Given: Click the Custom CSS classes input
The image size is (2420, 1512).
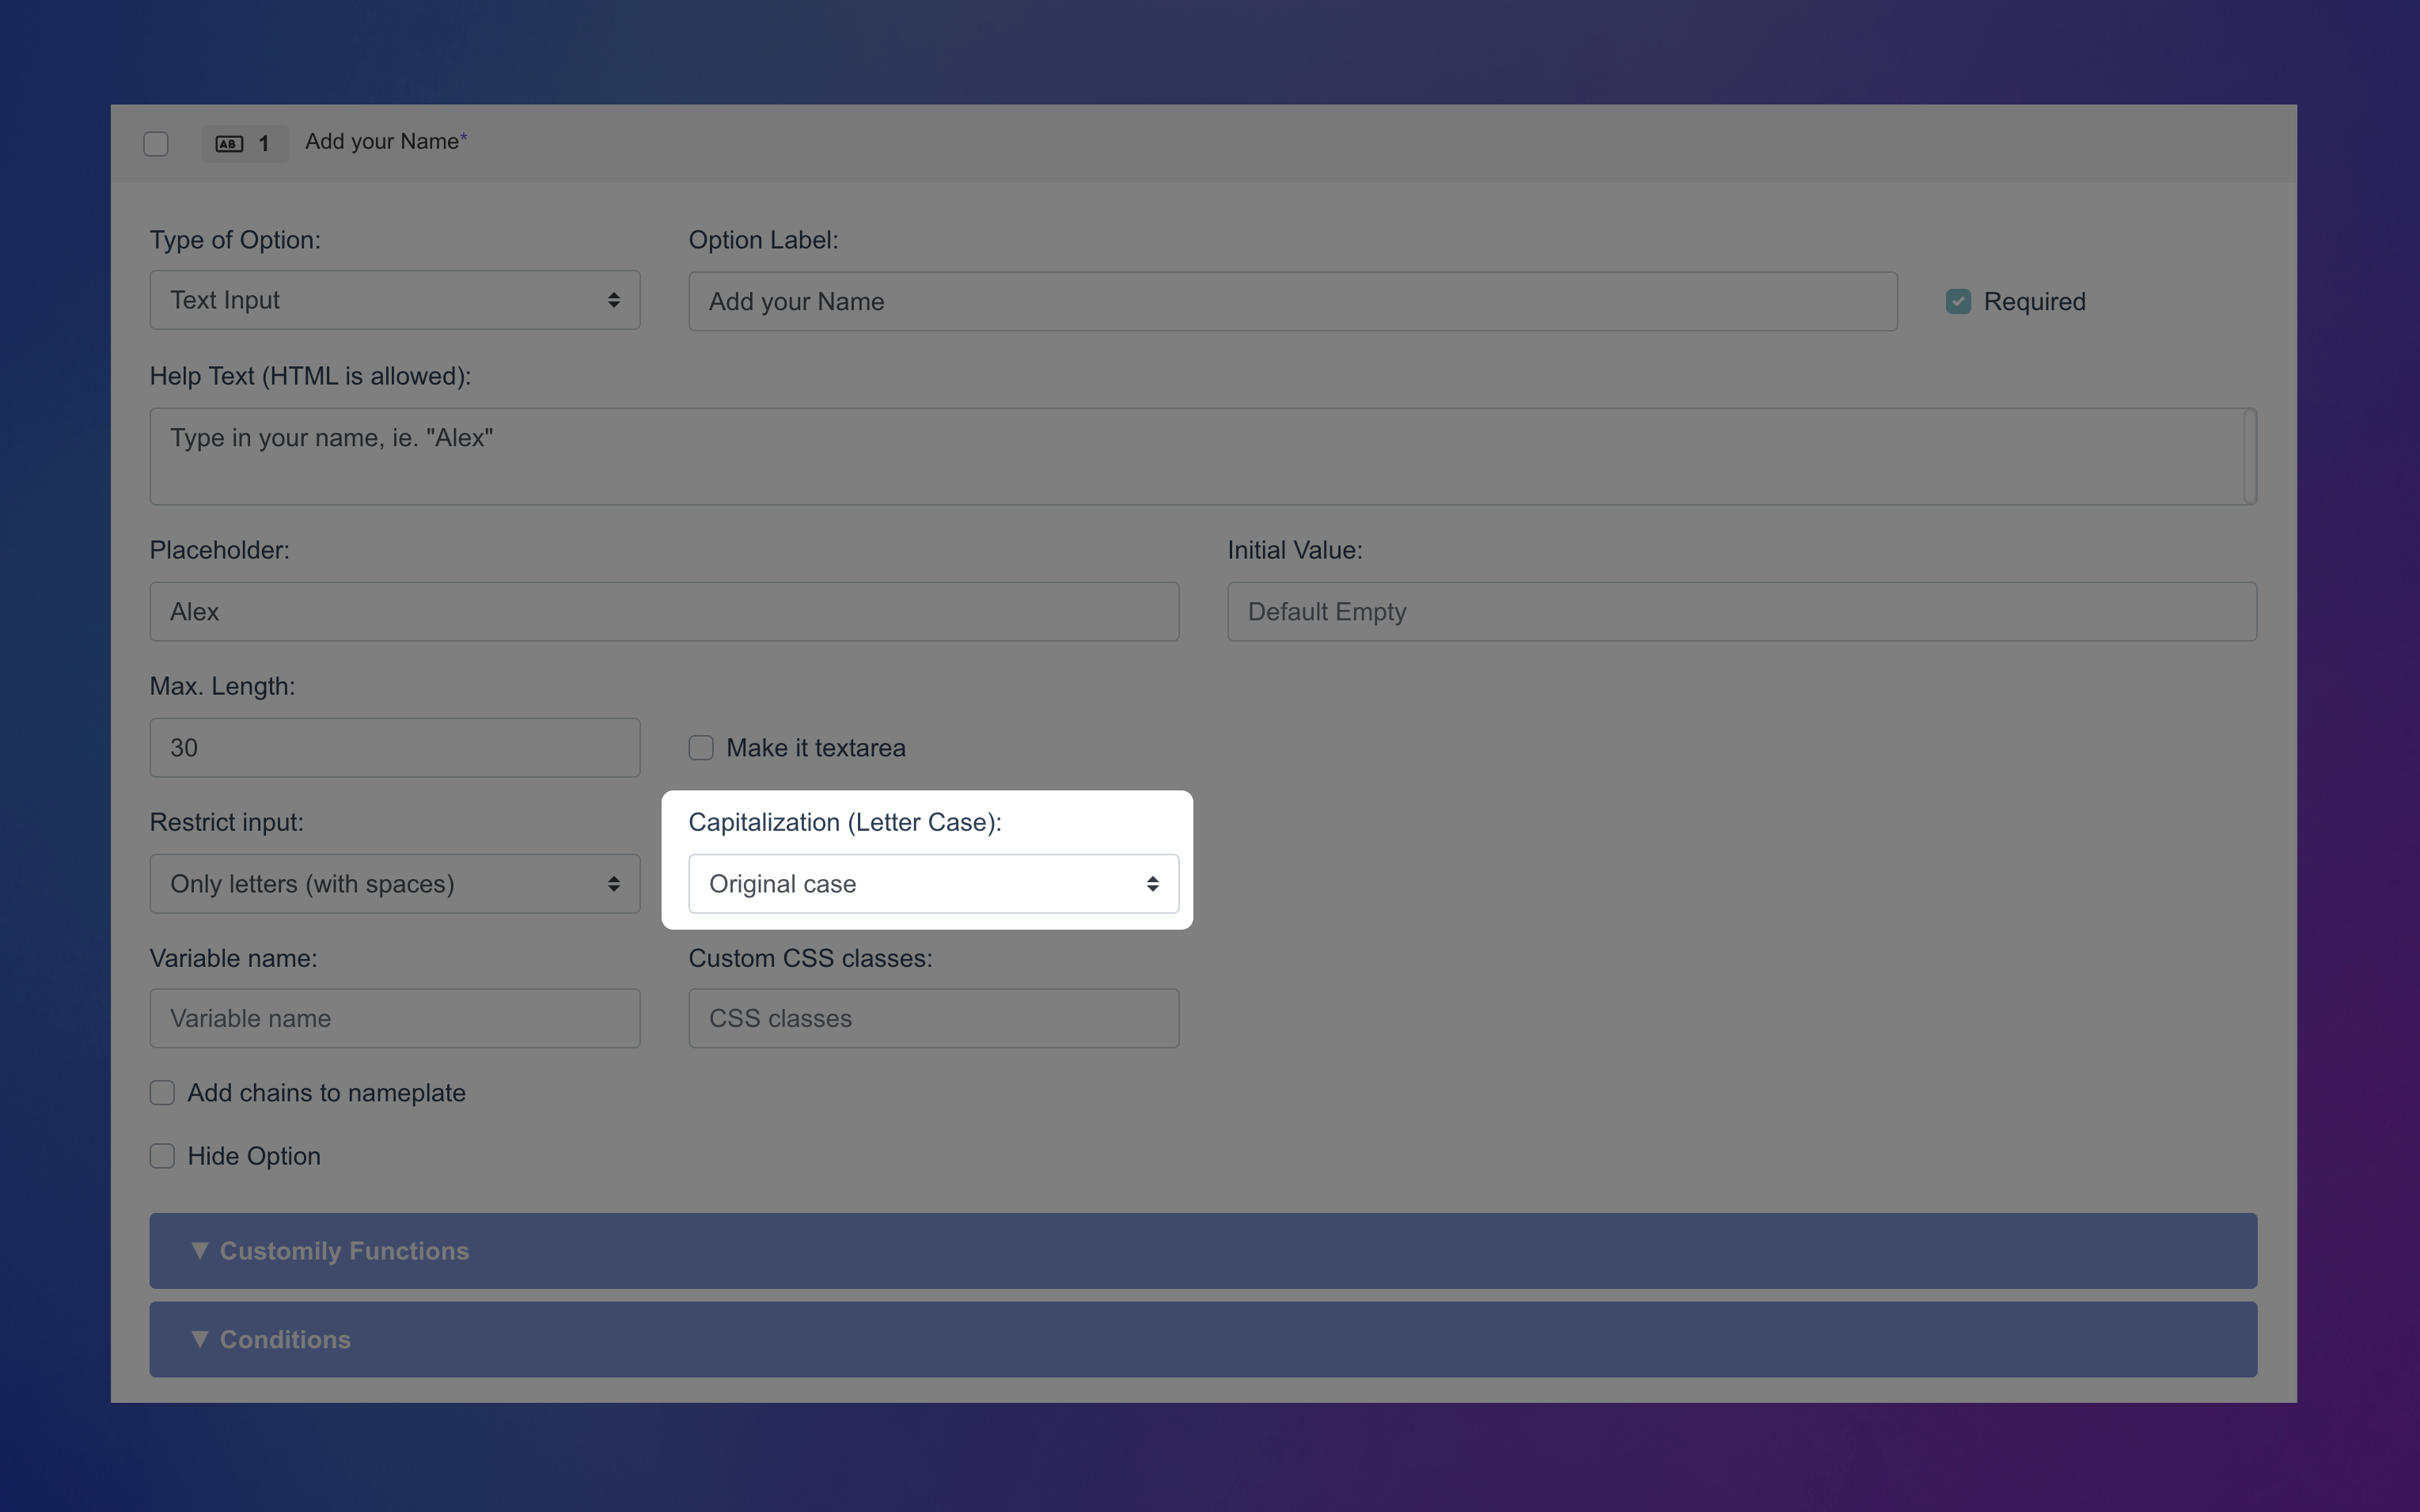Looking at the screenshot, I should coord(933,1019).
